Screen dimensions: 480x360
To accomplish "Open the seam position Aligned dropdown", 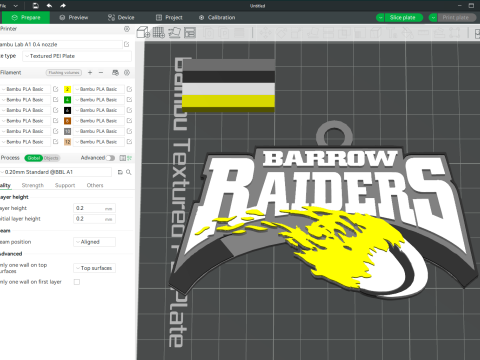I will click(94, 242).
